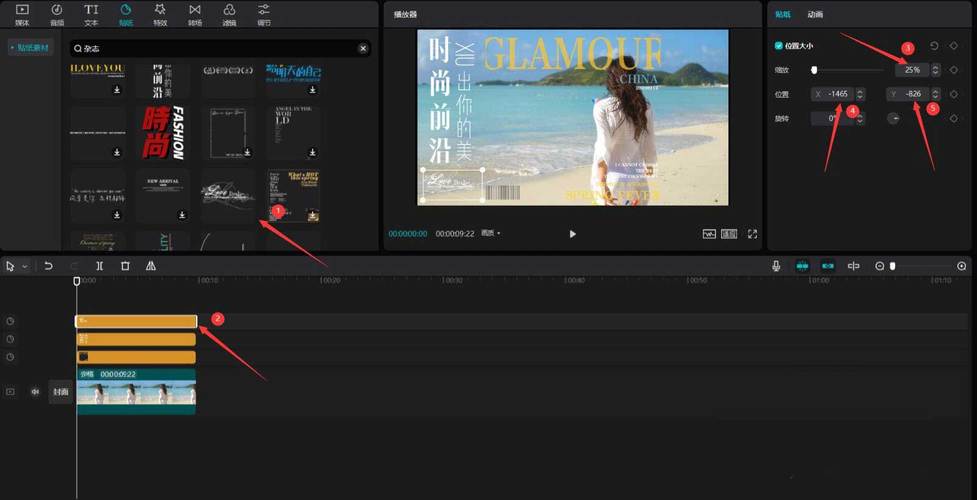Screen dimensions: 977x500
Task: Enter fullscreen preview
Action: tap(753, 234)
